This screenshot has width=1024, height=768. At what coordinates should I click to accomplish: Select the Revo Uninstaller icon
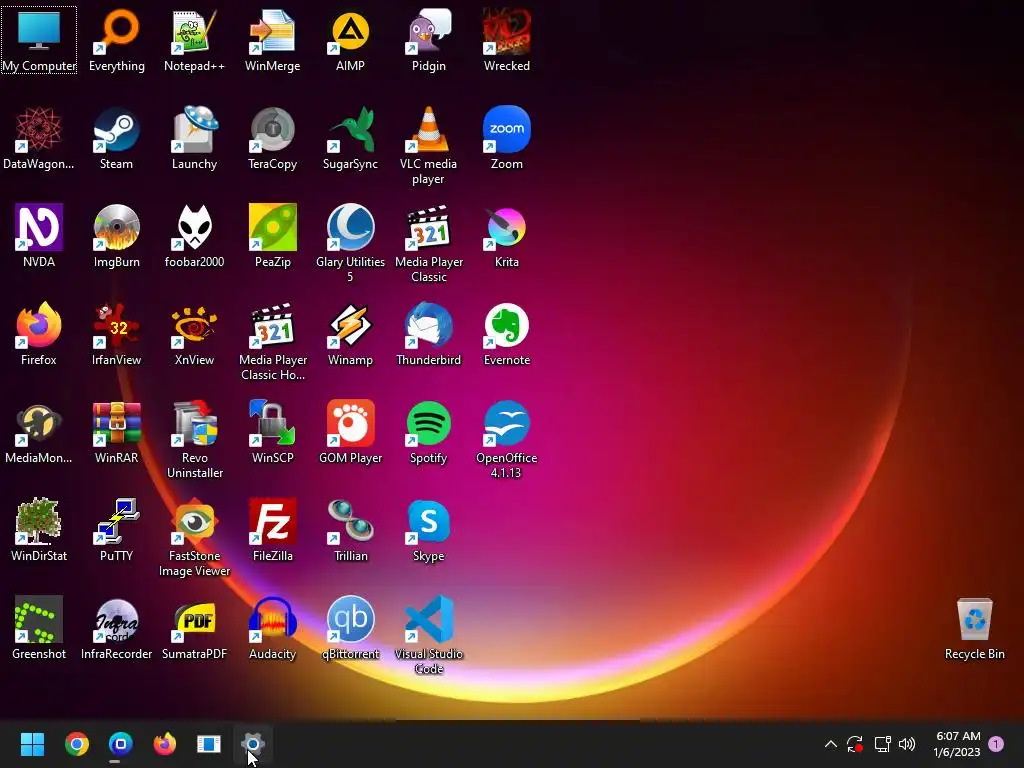[x=195, y=423]
